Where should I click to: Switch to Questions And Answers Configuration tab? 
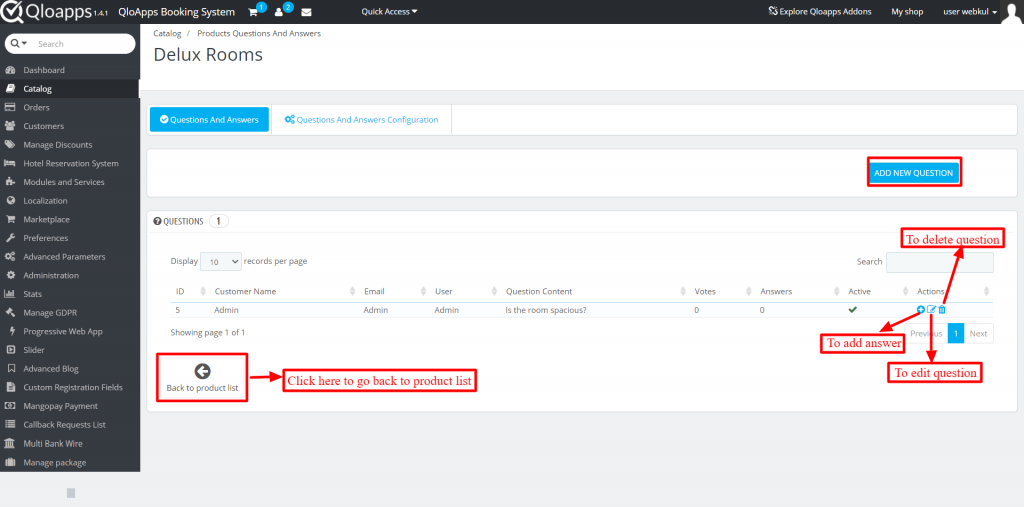click(x=361, y=120)
